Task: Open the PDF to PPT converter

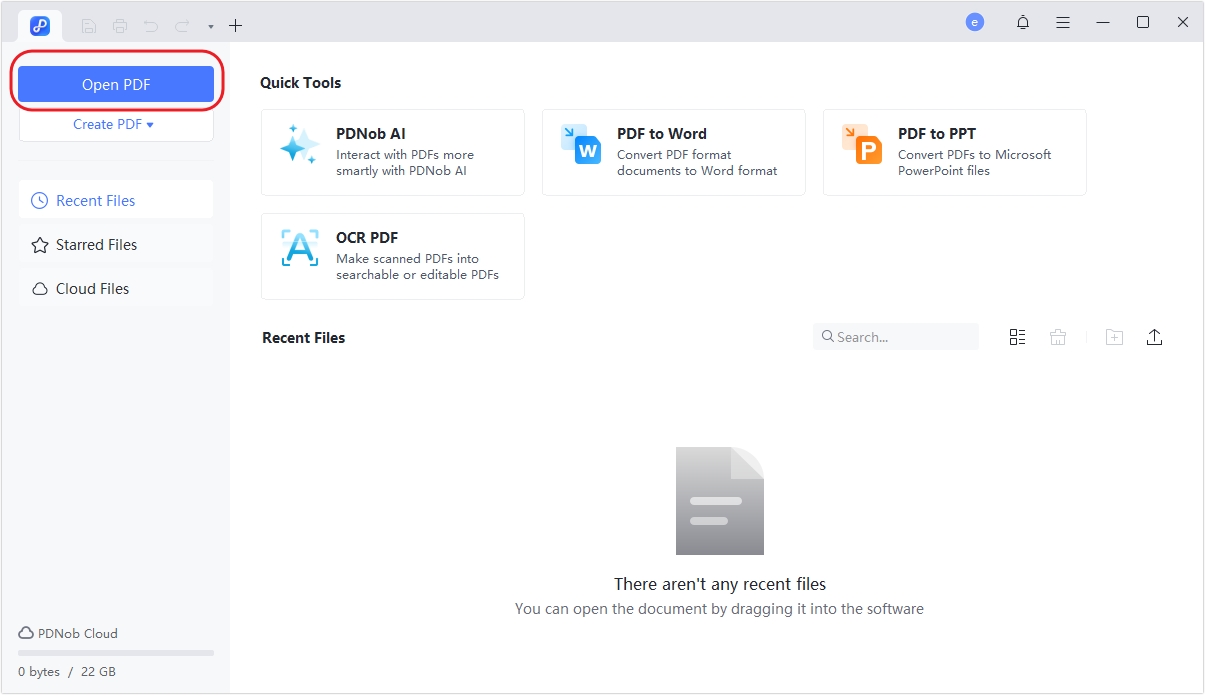Action: pyautogui.click(x=953, y=152)
